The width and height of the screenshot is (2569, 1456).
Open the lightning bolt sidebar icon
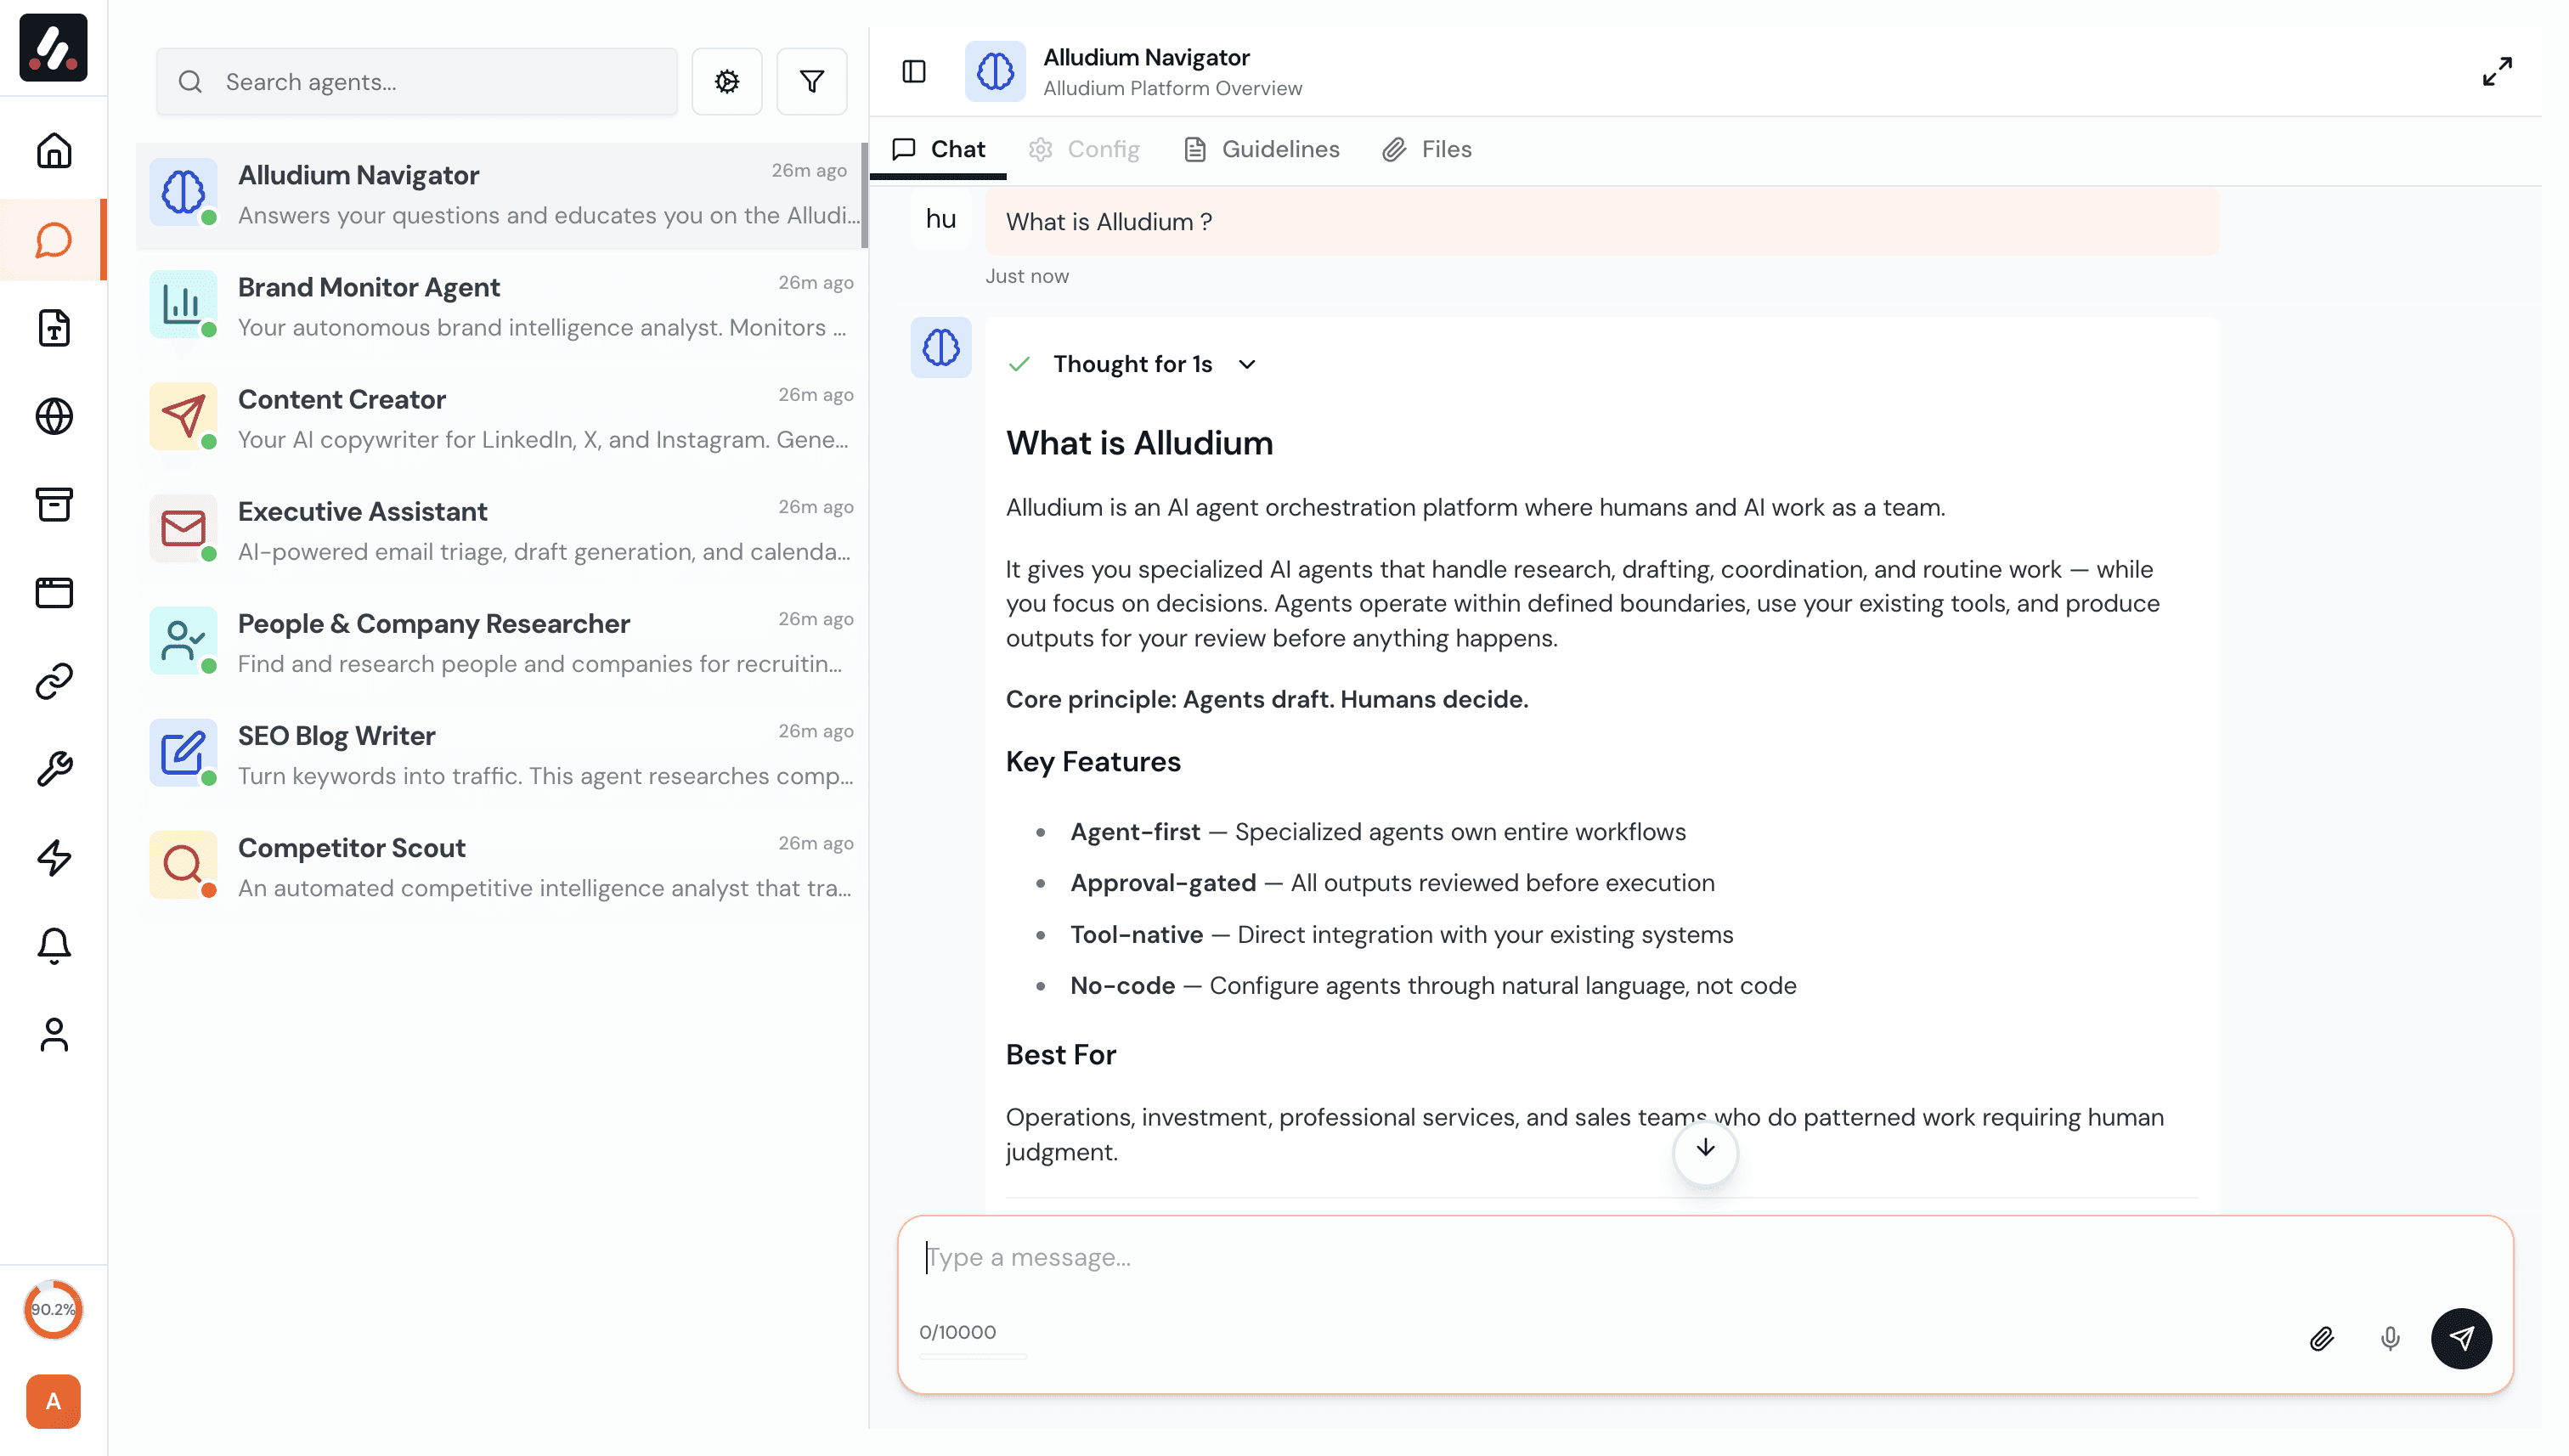click(54, 857)
